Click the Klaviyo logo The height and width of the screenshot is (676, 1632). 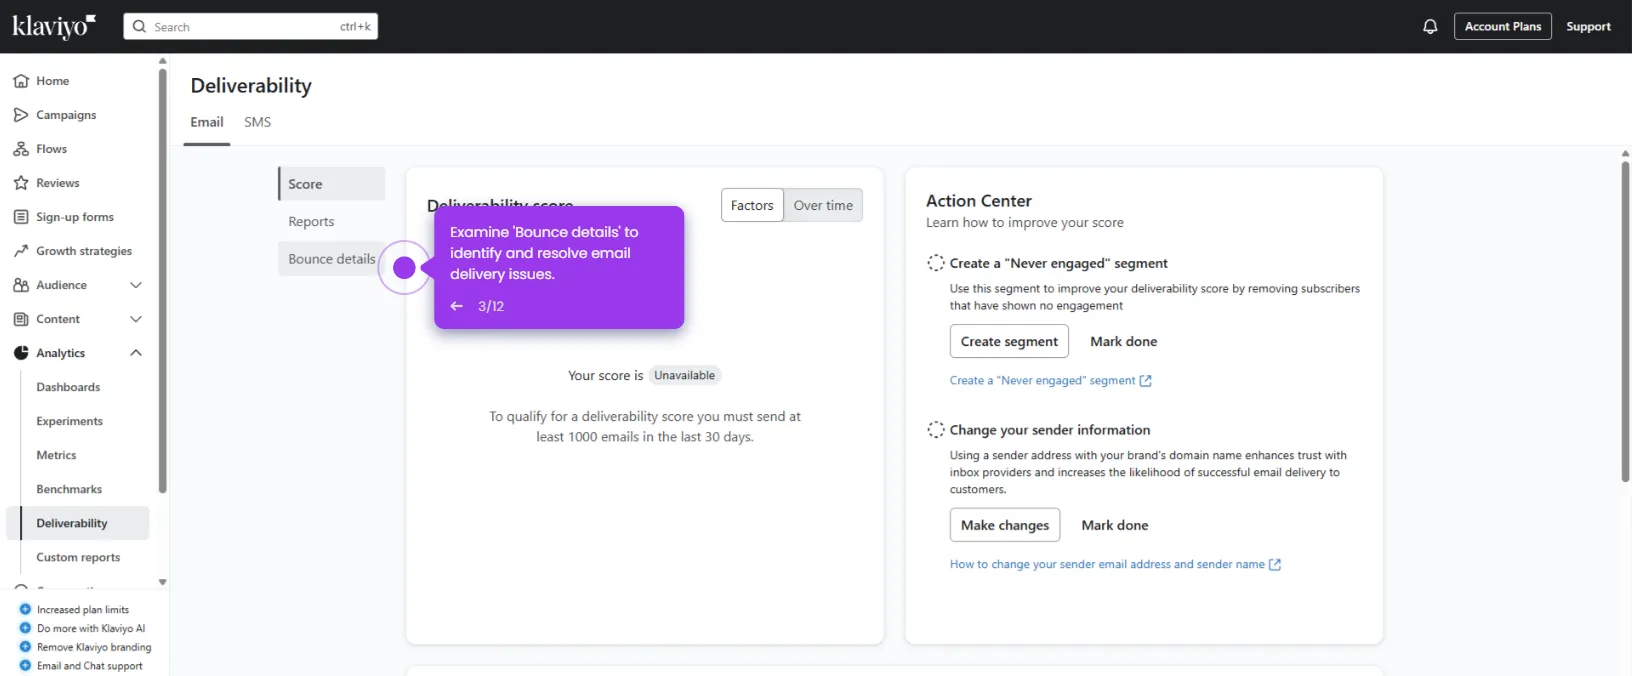tap(54, 26)
